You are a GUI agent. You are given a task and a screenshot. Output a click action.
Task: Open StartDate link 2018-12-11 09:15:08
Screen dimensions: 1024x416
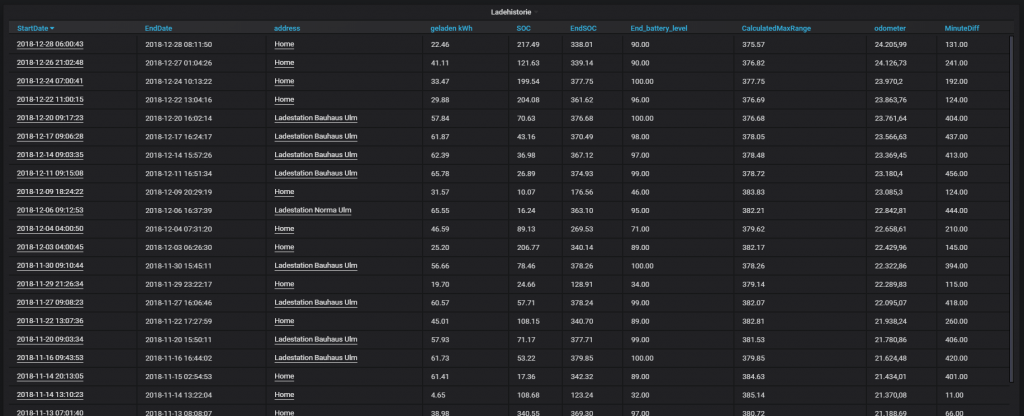(50, 173)
